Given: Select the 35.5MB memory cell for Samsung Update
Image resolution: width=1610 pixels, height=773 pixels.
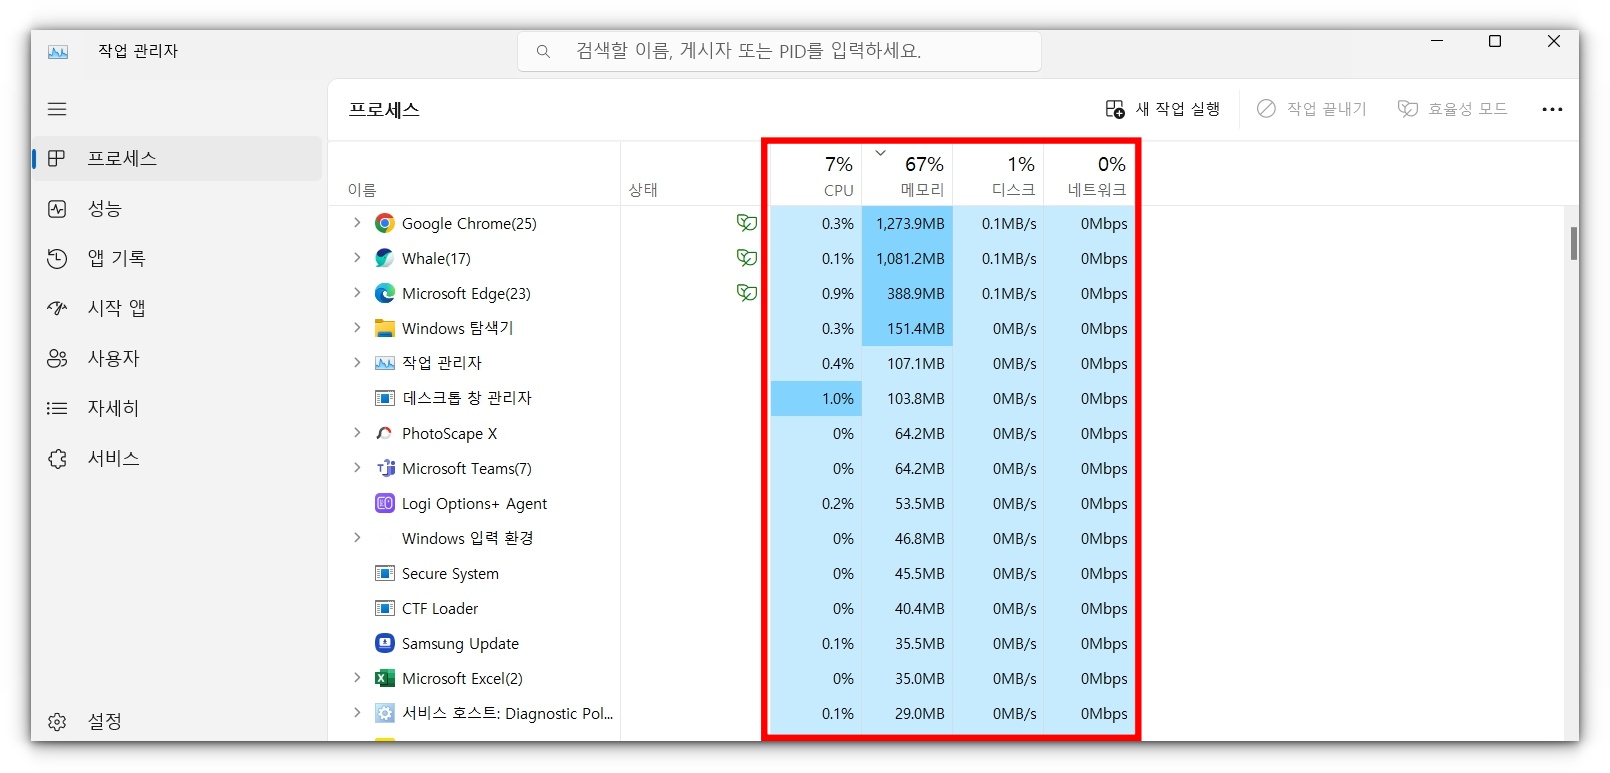Looking at the screenshot, I should point(907,643).
